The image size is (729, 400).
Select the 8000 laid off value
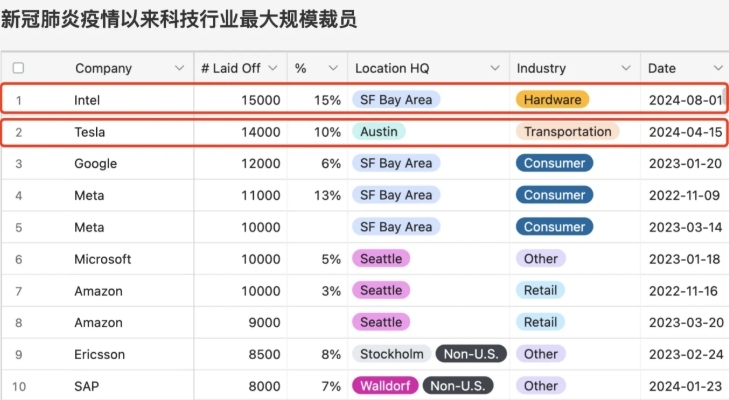coord(264,386)
